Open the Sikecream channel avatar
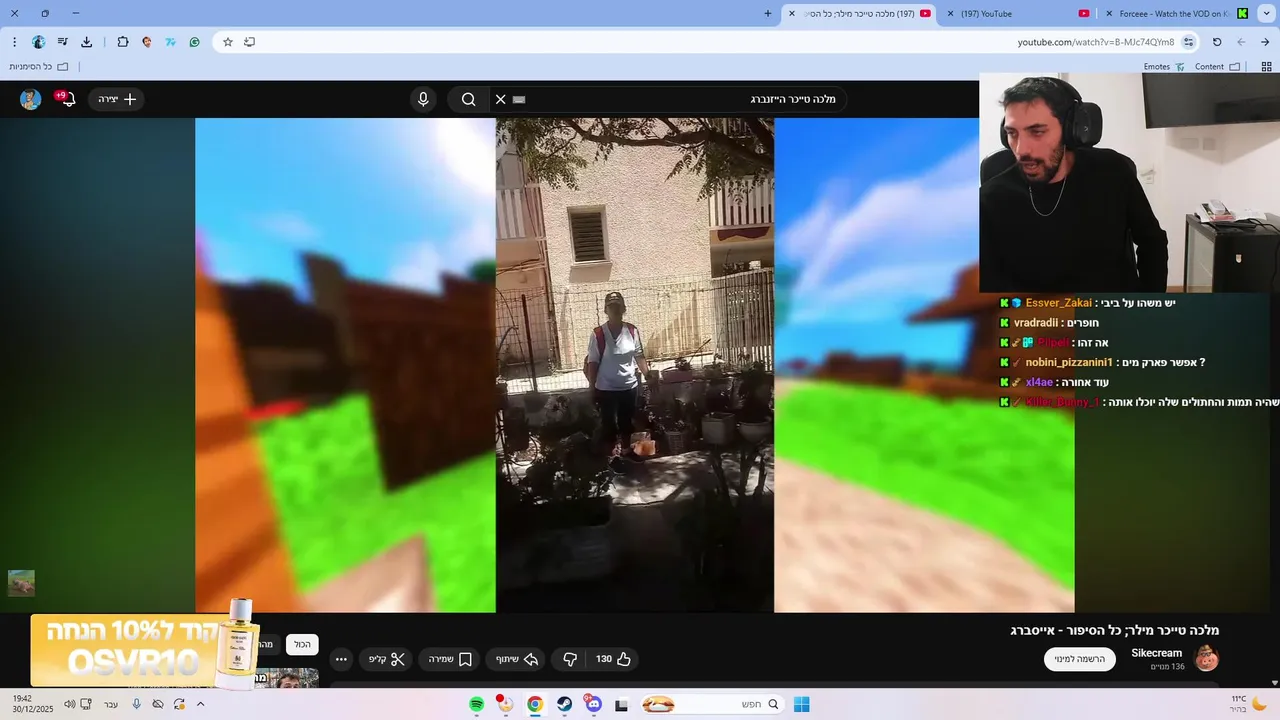Image resolution: width=1280 pixels, height=720 pixels. pos(1206,658)
